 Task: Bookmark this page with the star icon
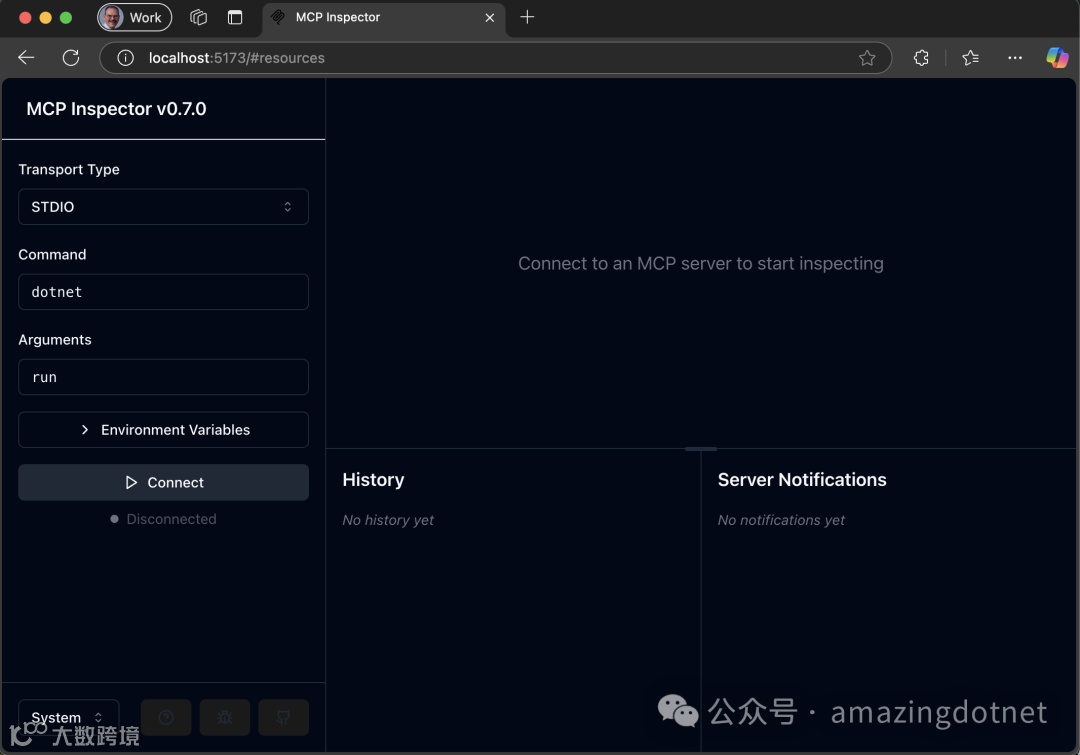coord(866,58)
